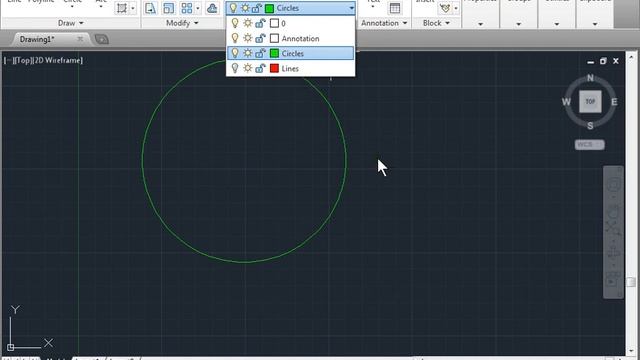The image size is (640, 360).
Task: Click the Annotation layer color swatch
Action: 274,38
